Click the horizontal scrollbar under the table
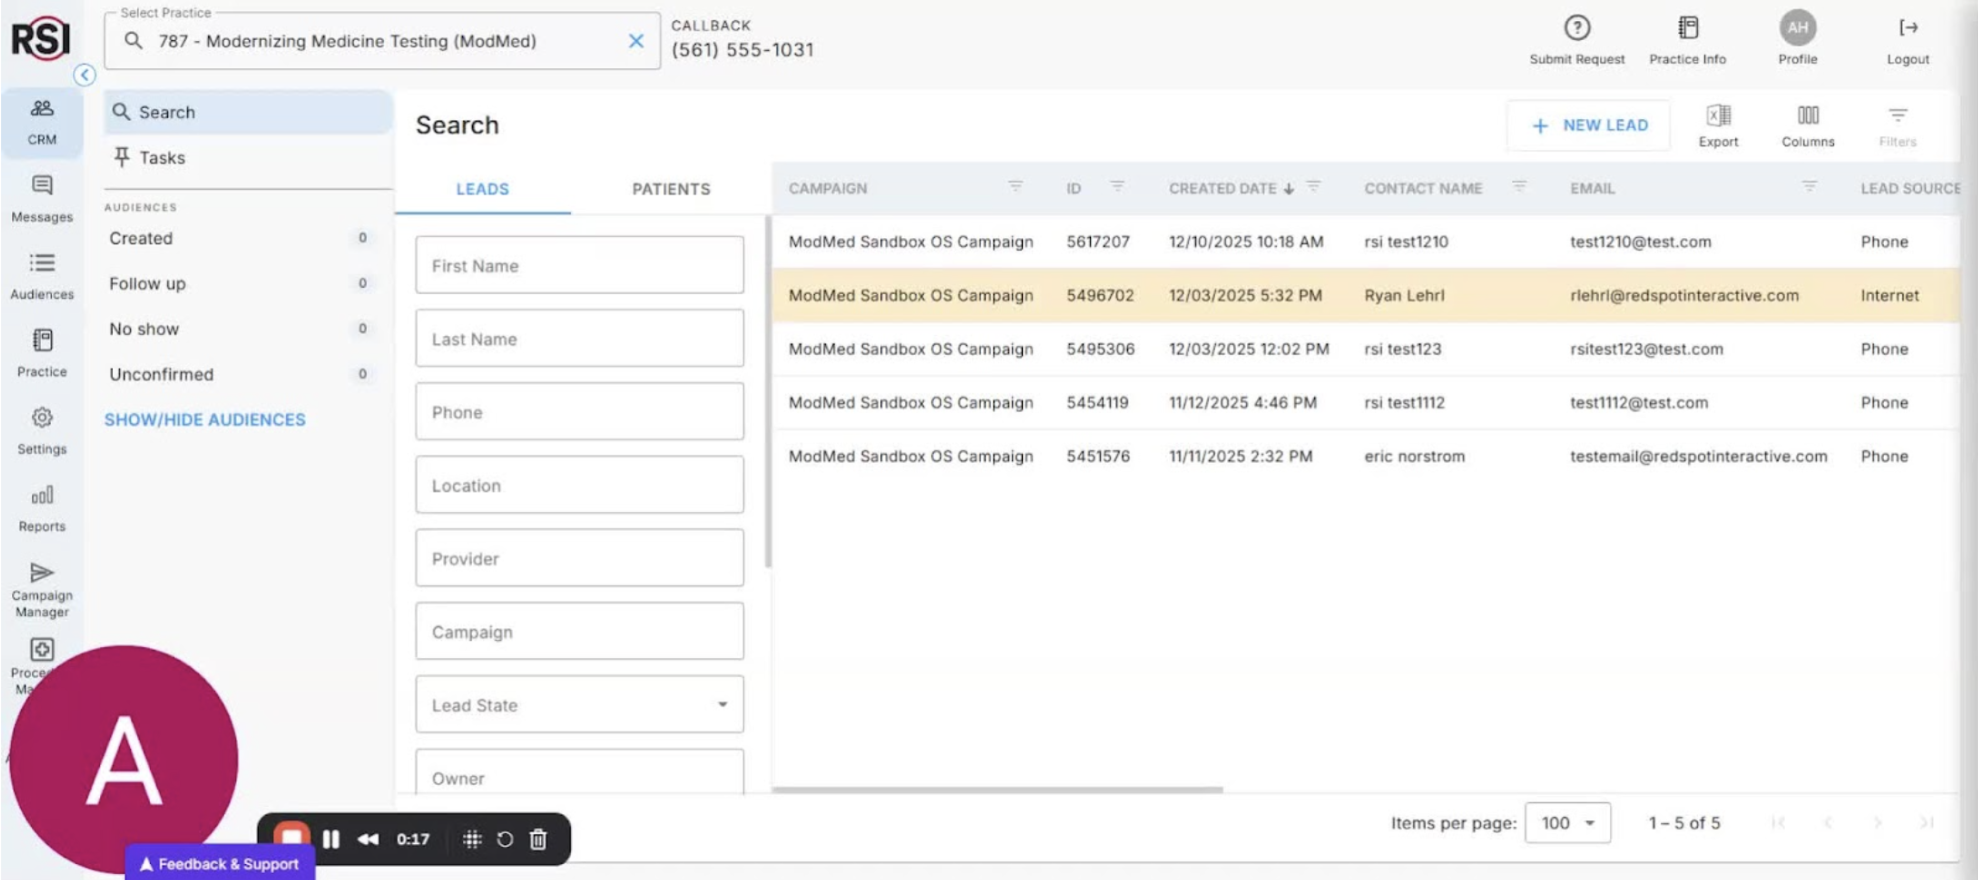Image resolution: width=1978 pixels, height=880 pixels. click(997, 790)
